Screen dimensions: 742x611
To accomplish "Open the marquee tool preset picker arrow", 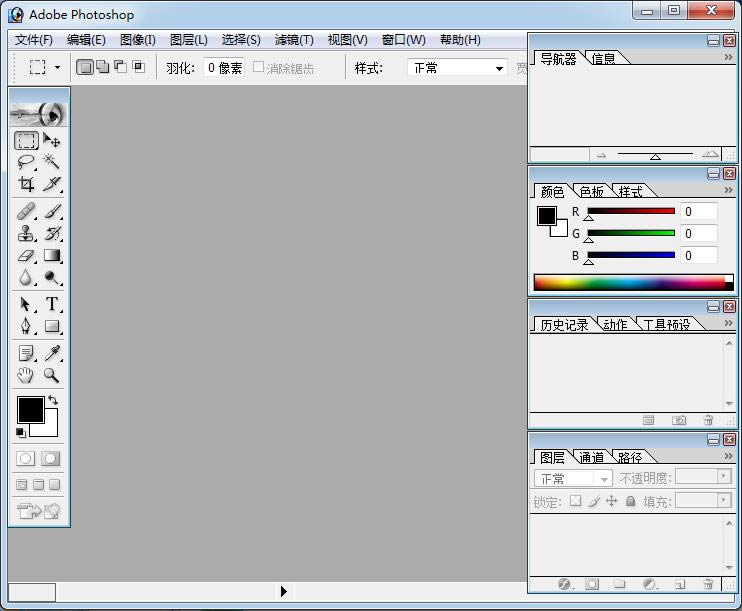I will 57,68.
